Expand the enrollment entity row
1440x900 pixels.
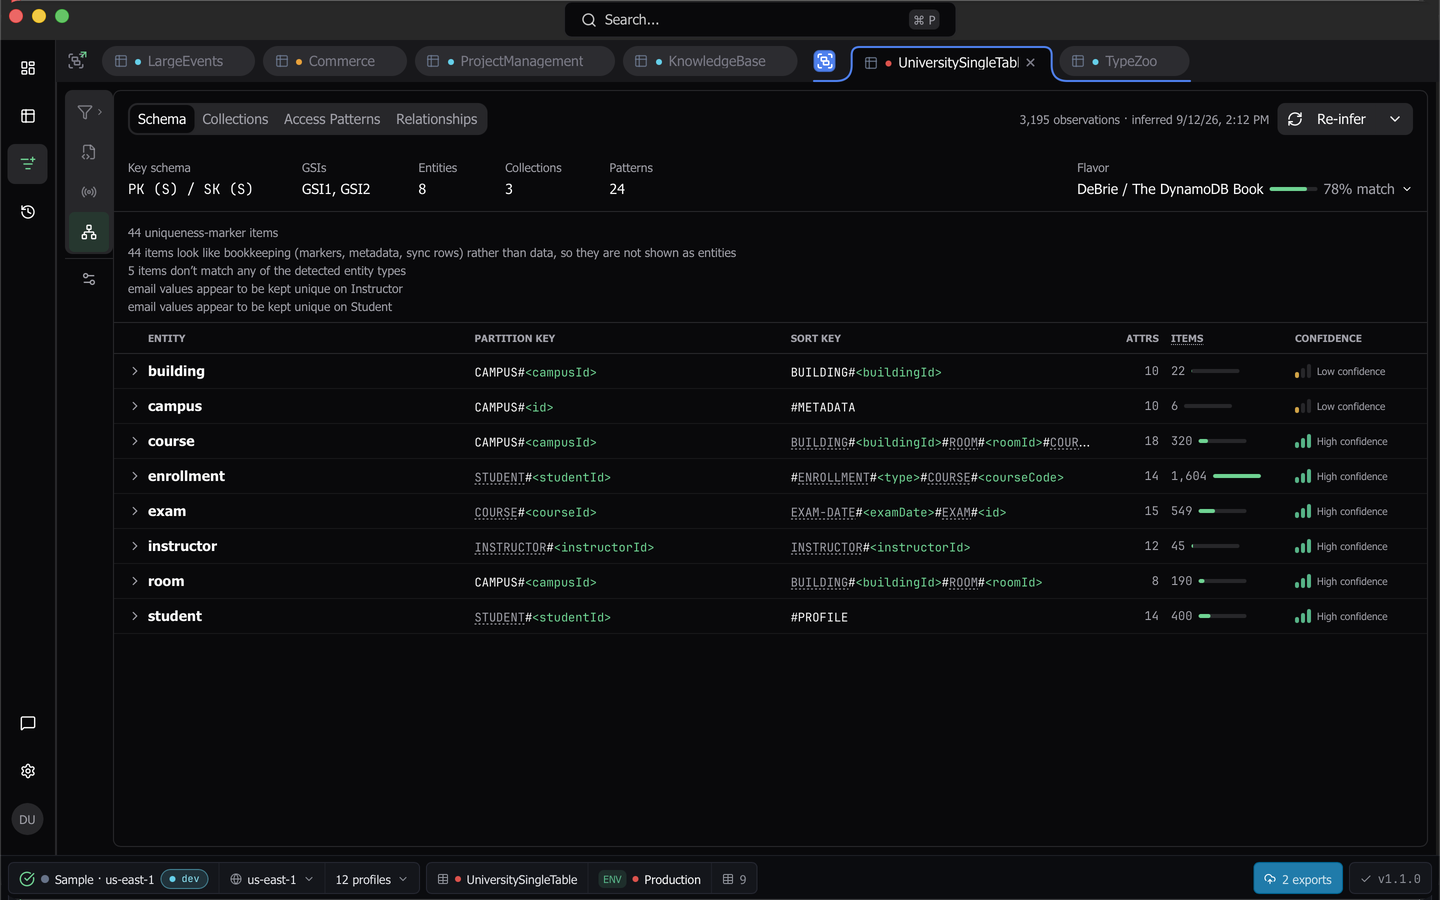135,476
